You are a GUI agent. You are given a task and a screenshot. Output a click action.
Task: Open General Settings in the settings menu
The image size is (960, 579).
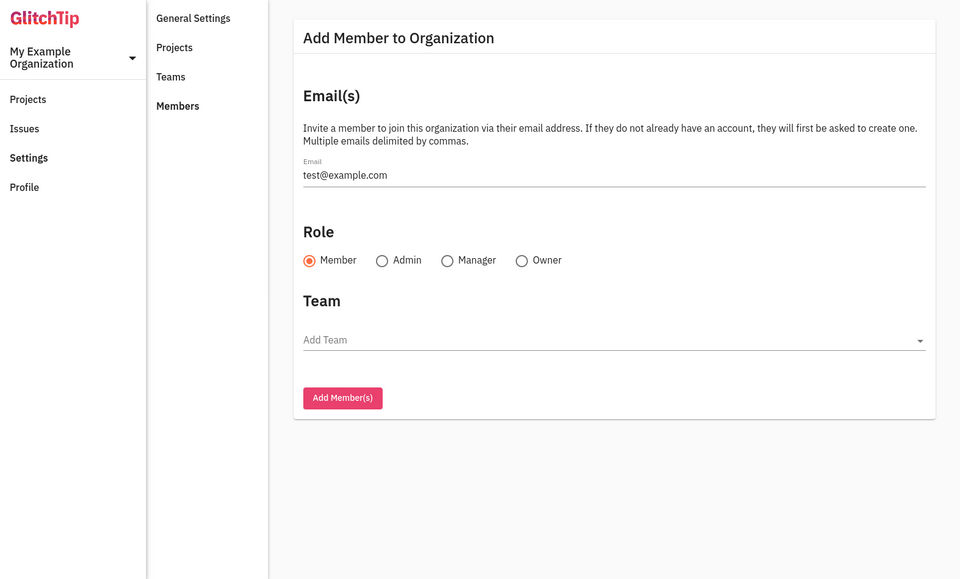point(193,19)
